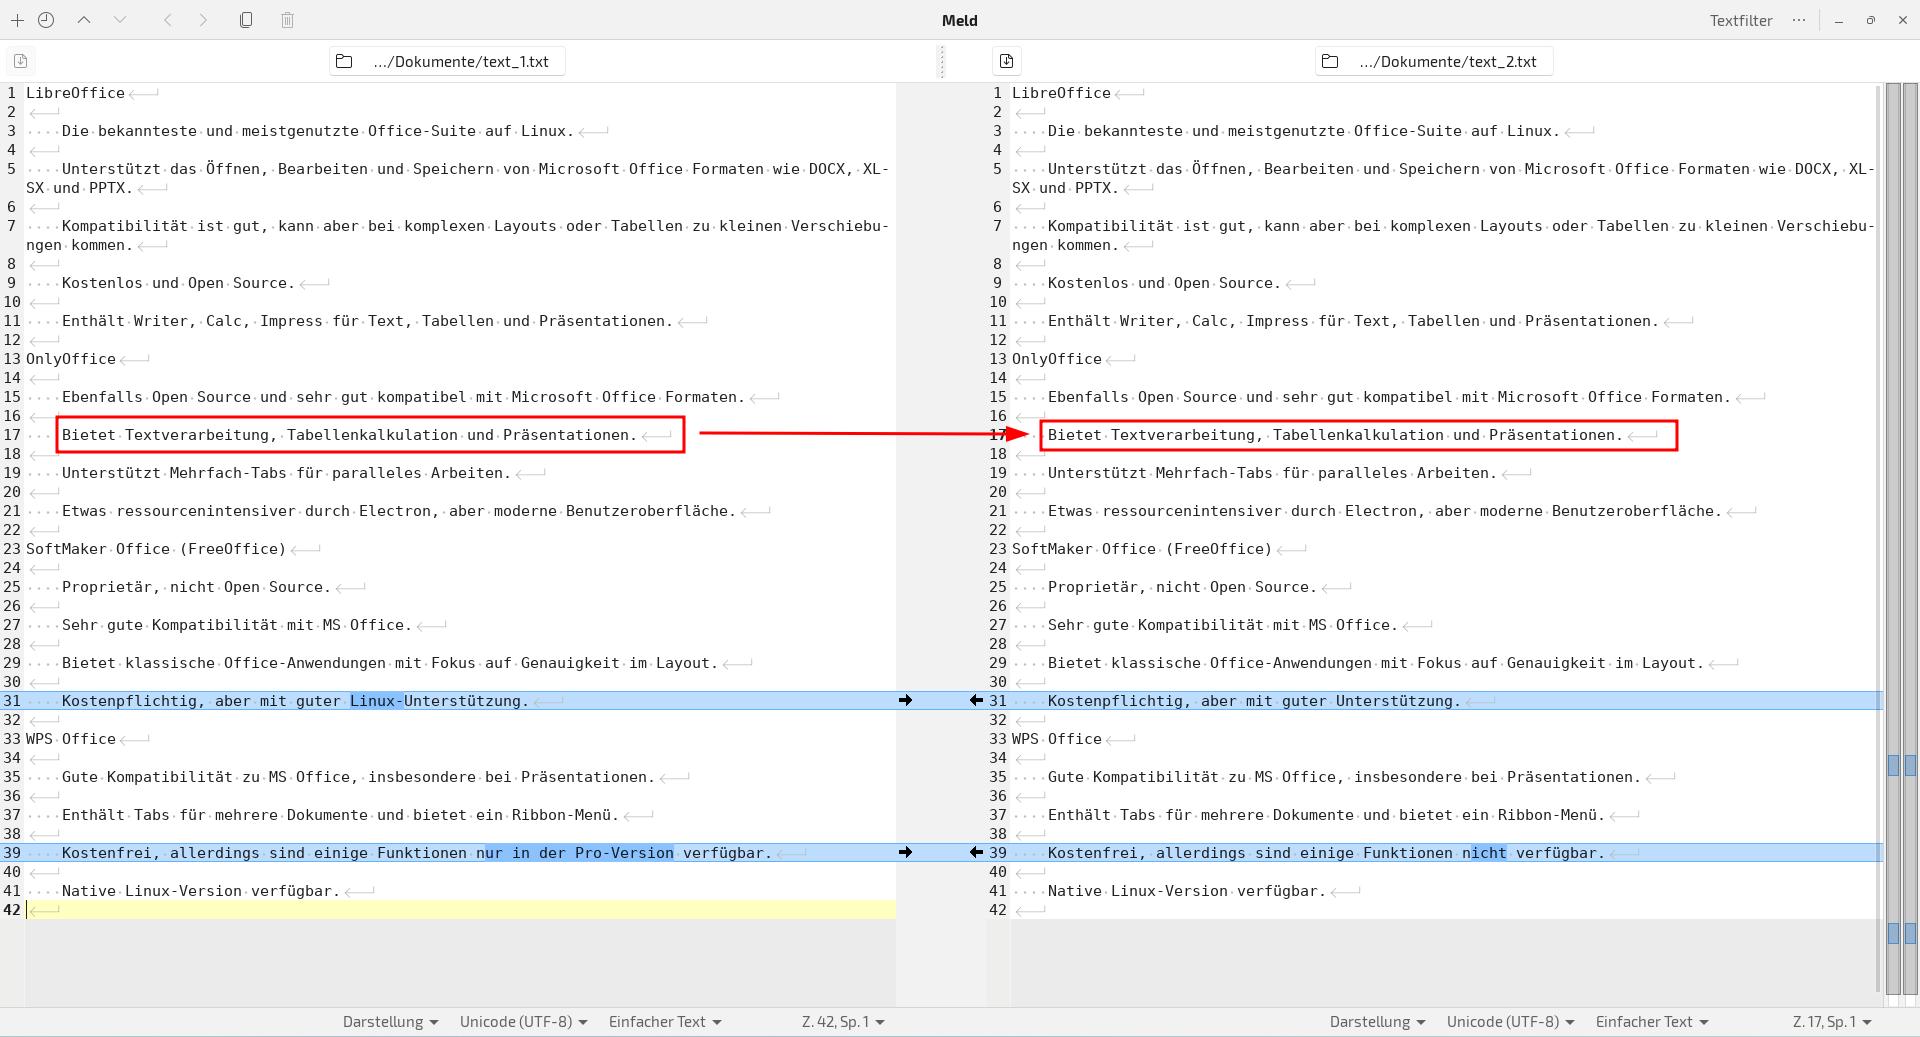Go to previous change up arrow
The height and width of the screenshot is (1037, 1920).
pyautogui.click(x=84, y=20)
